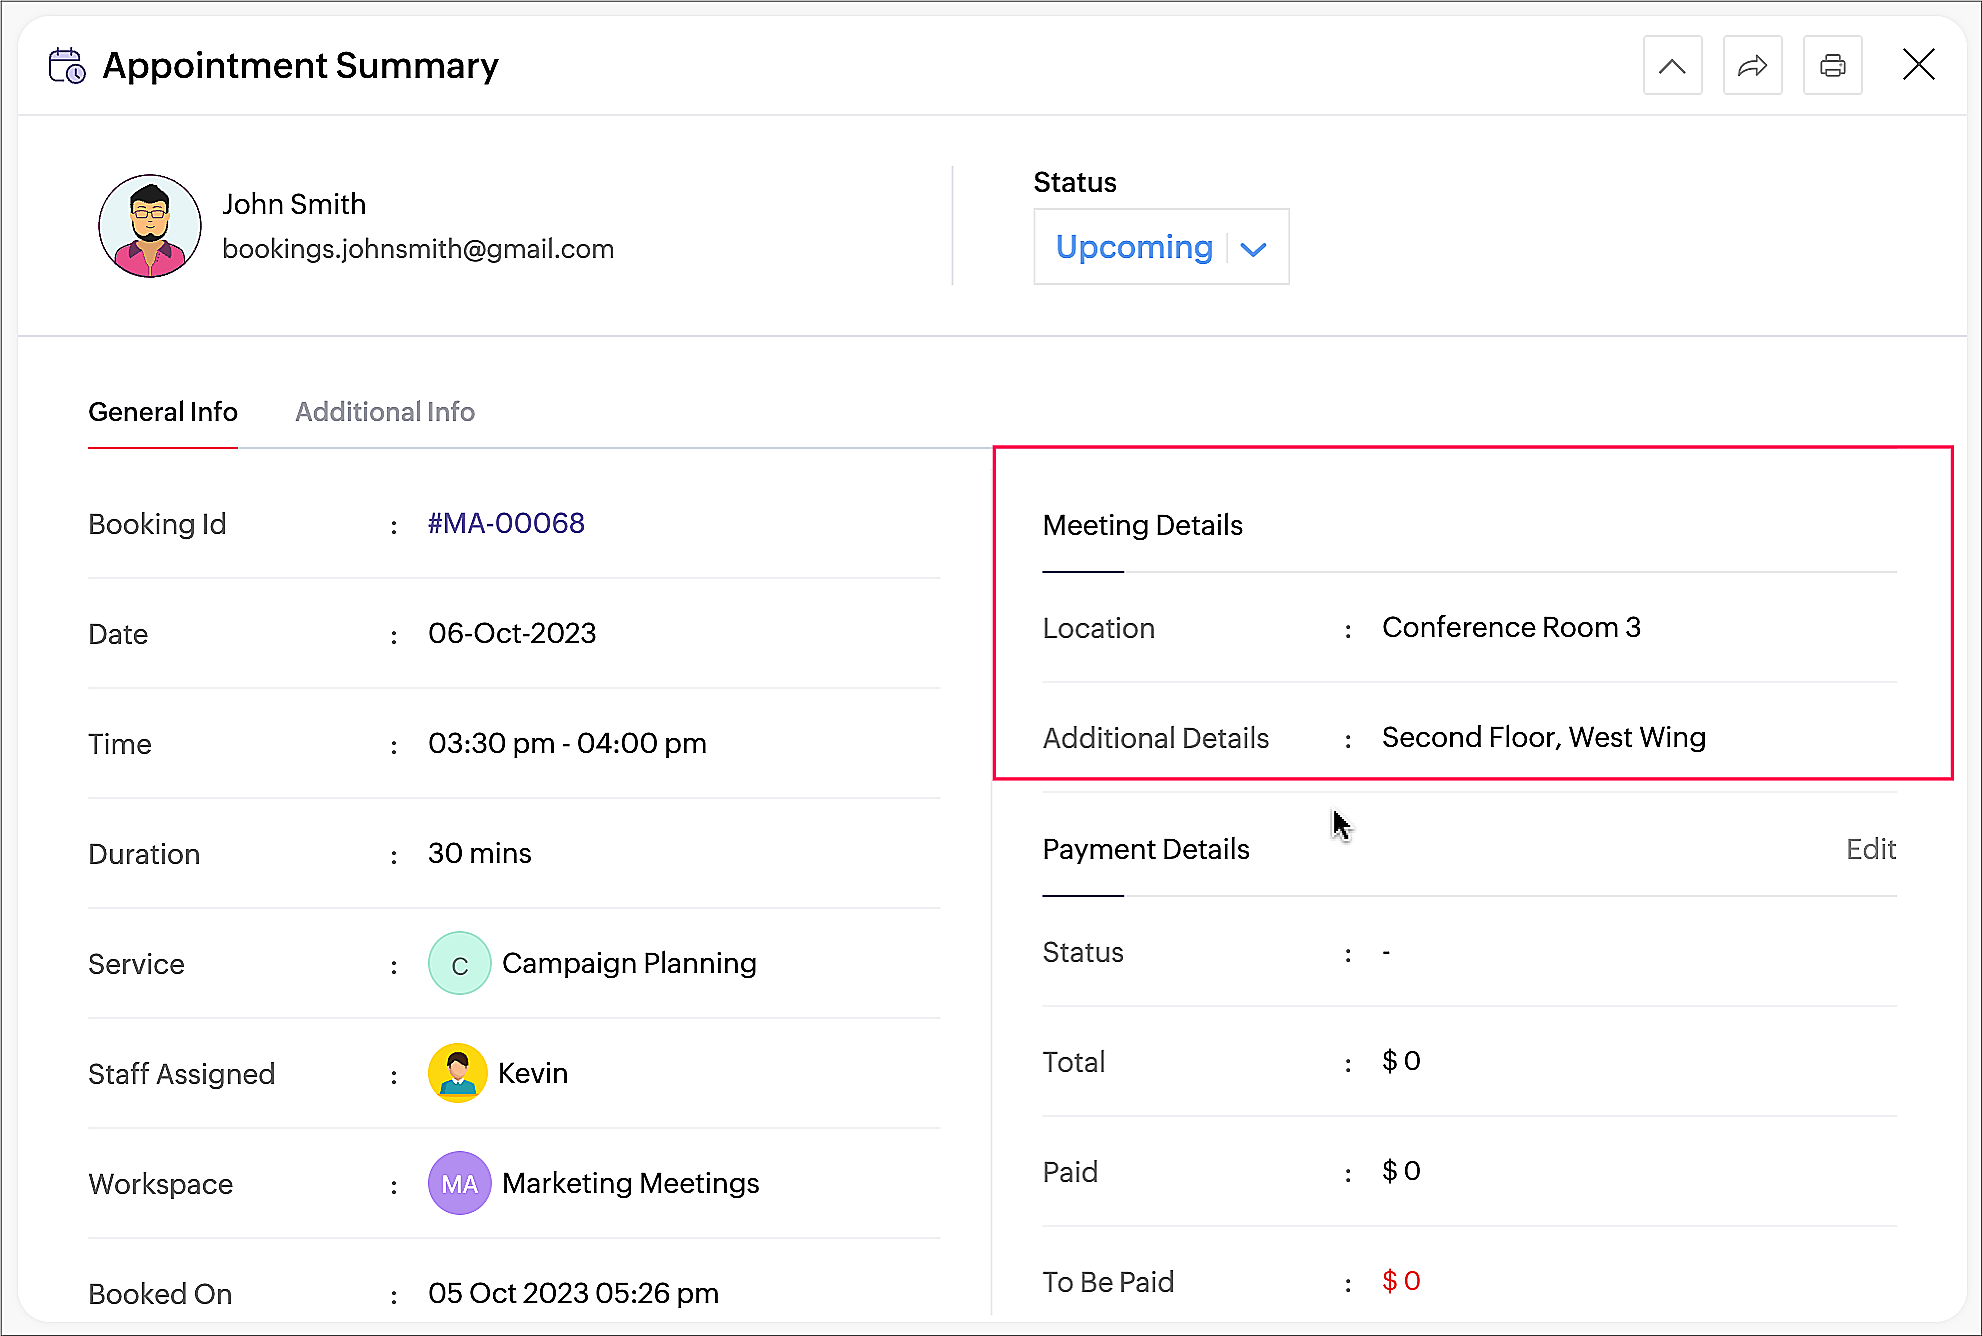Image resolution: width=1982 pixels, height=1336 pixels.
Task: Click John Smith's profile avatar
Action: 150,226
